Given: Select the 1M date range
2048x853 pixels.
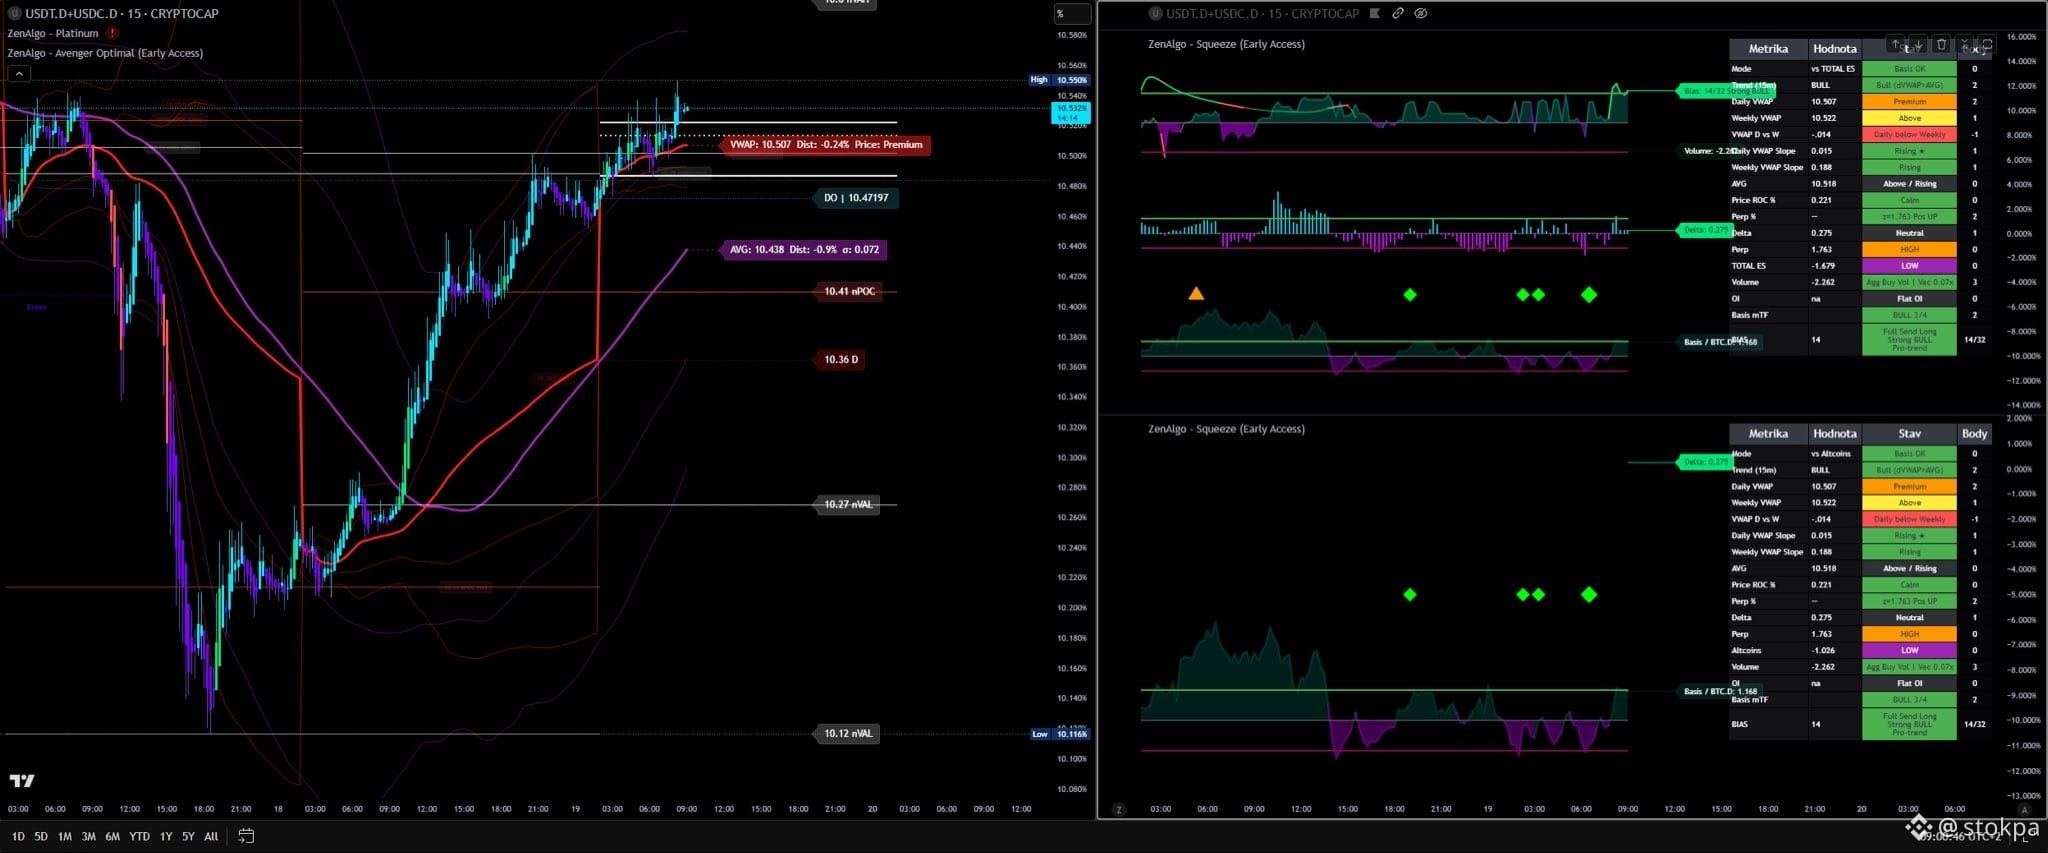Looking at the screenshot, I should pos(65,836).
